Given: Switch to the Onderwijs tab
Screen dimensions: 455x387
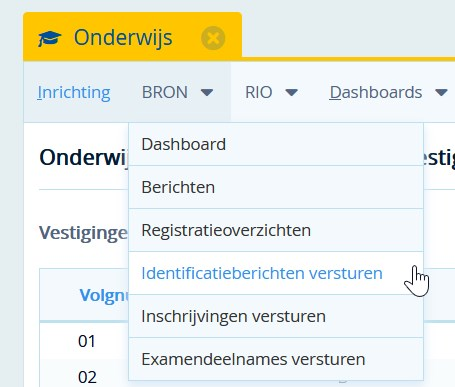Looking at the screenshot, I should [x=123, y=37].
